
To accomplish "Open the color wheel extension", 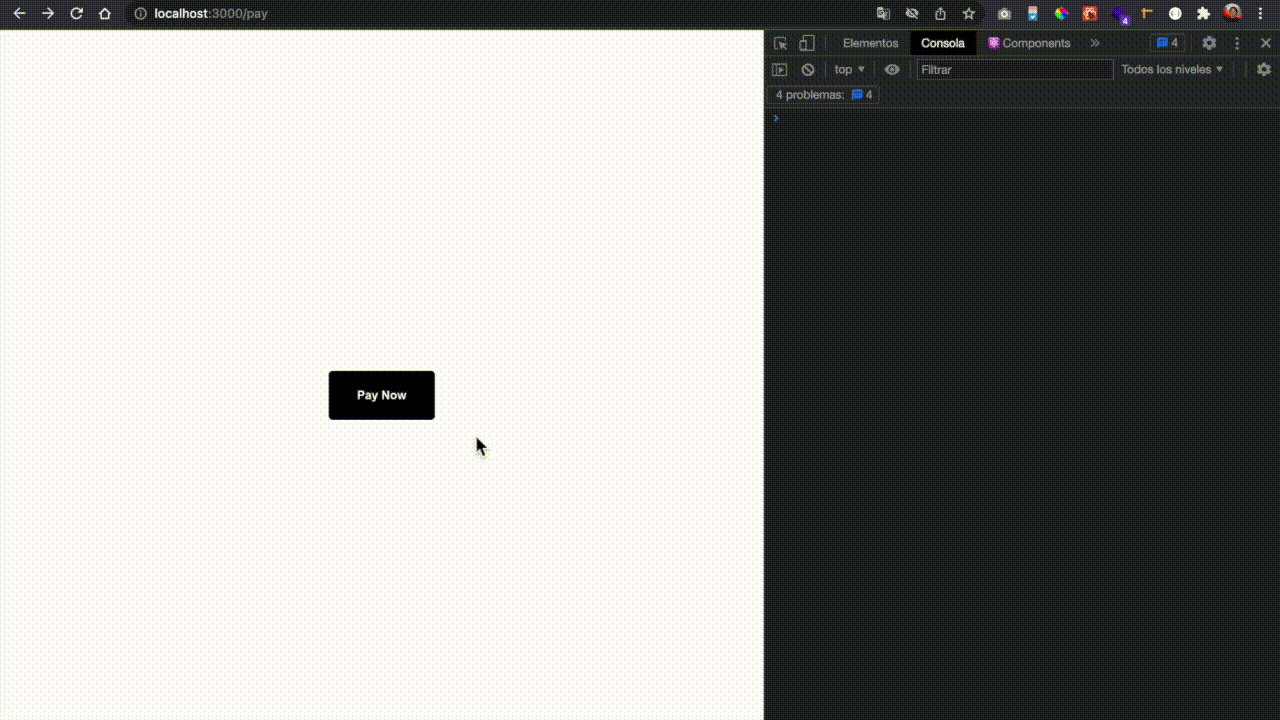I will pyautogui.click(x=1061, y=14).
